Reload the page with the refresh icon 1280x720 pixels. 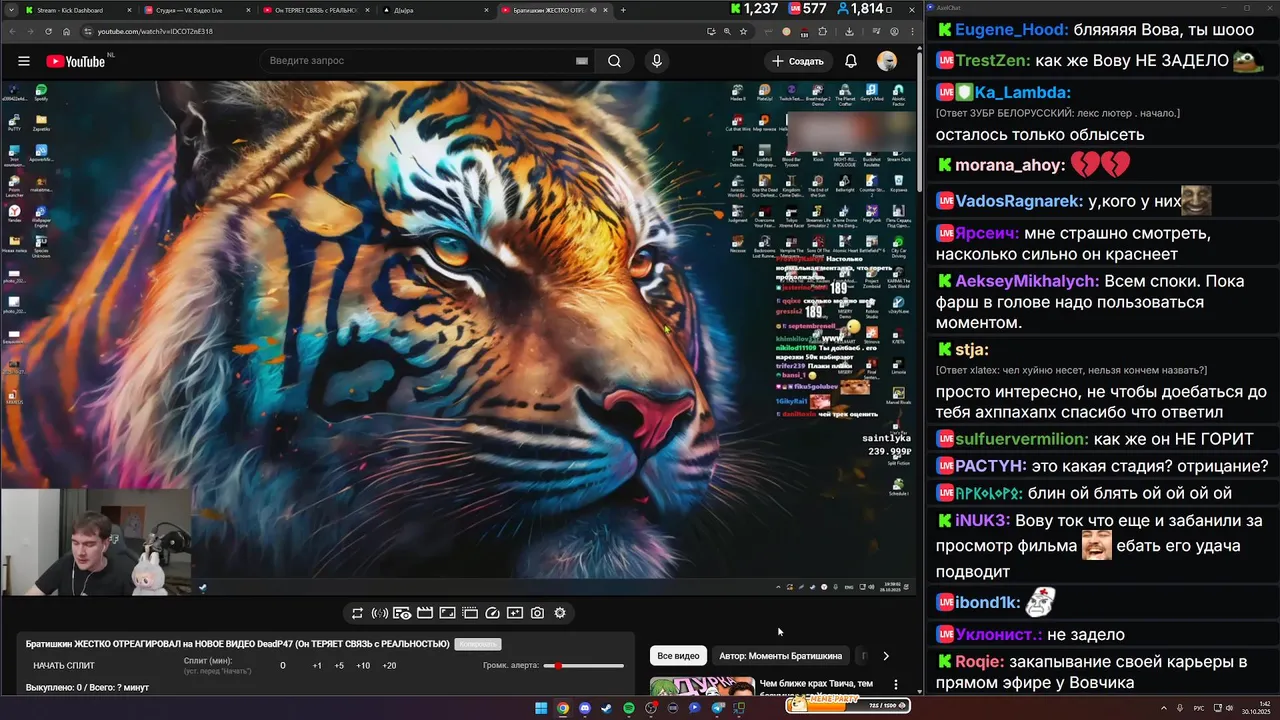coord(48,31)
